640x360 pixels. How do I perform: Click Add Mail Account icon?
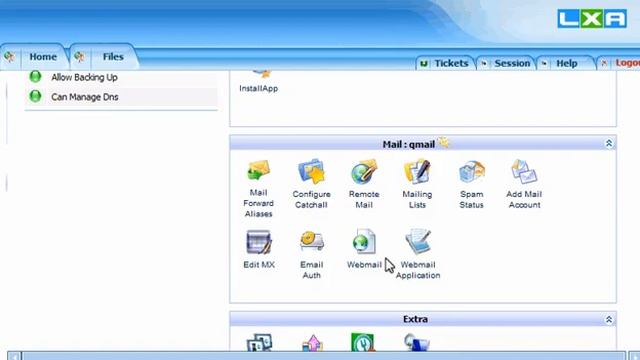coord(524,172)
